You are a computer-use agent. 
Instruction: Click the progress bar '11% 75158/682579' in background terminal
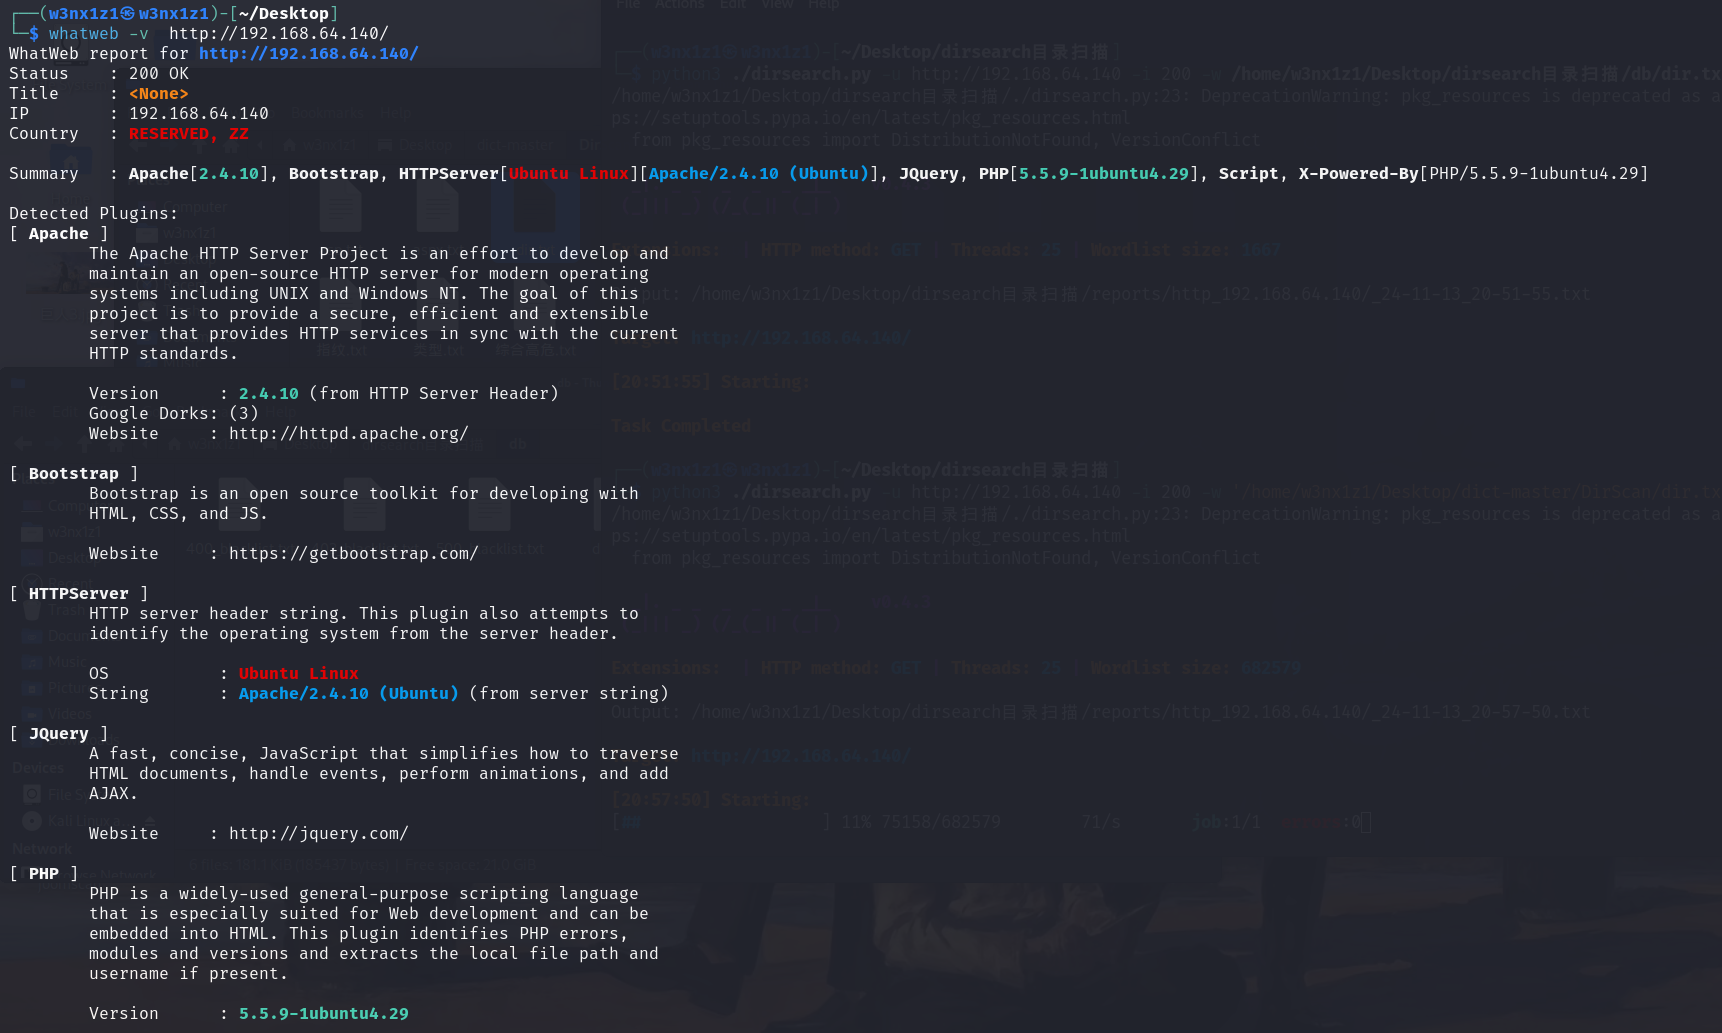point(805,822)
